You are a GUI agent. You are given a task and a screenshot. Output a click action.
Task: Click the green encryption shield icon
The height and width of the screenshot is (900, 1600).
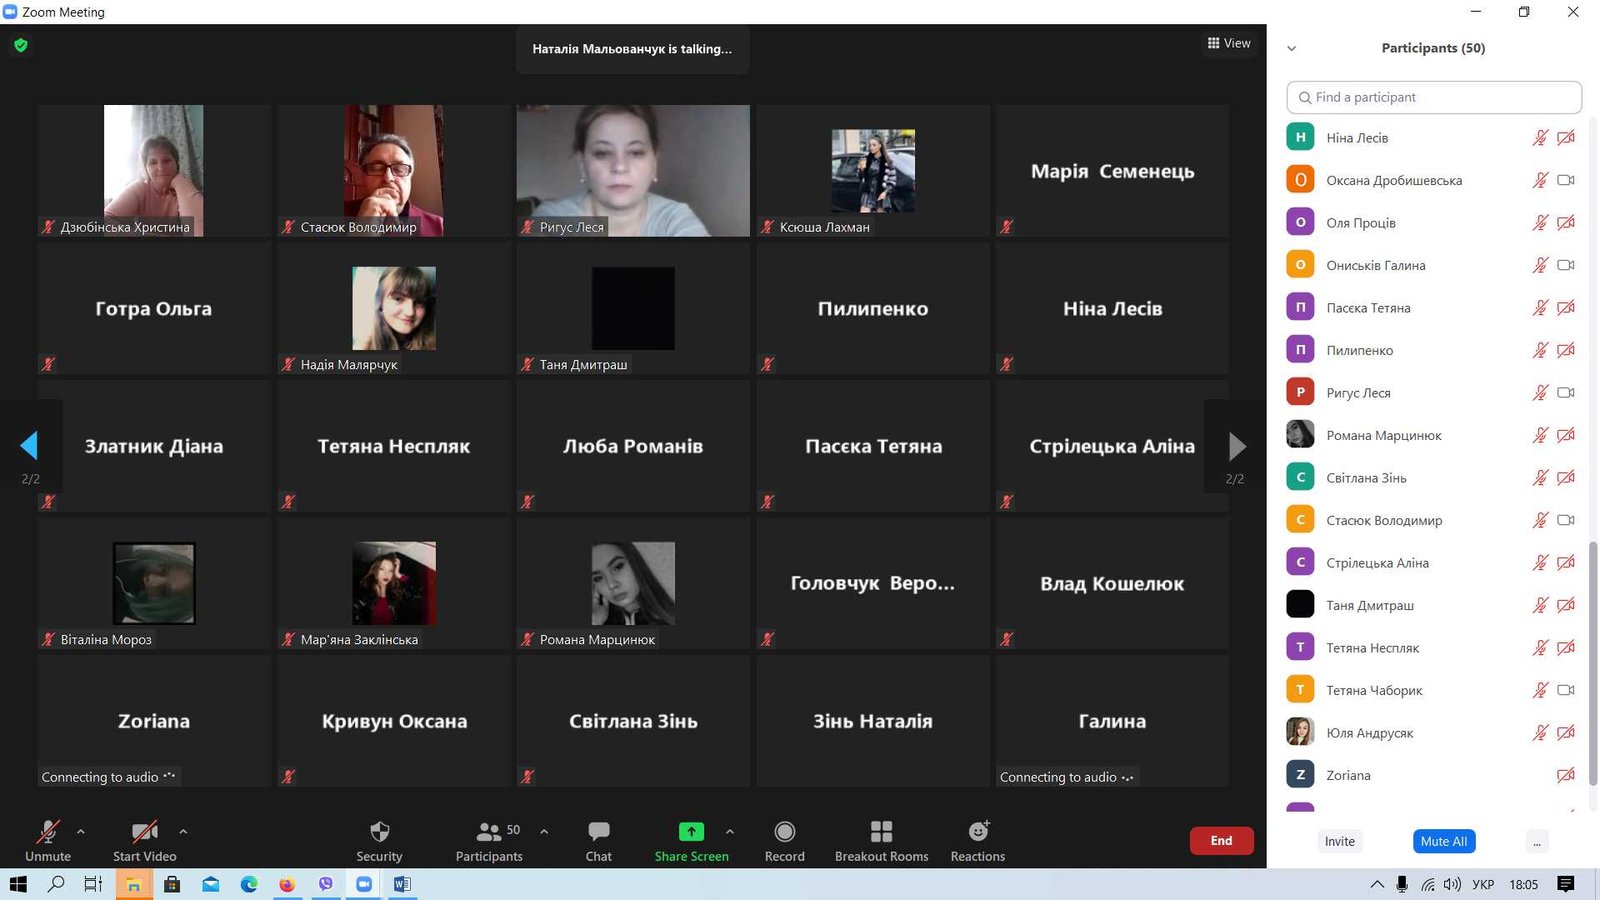point(21,45)
